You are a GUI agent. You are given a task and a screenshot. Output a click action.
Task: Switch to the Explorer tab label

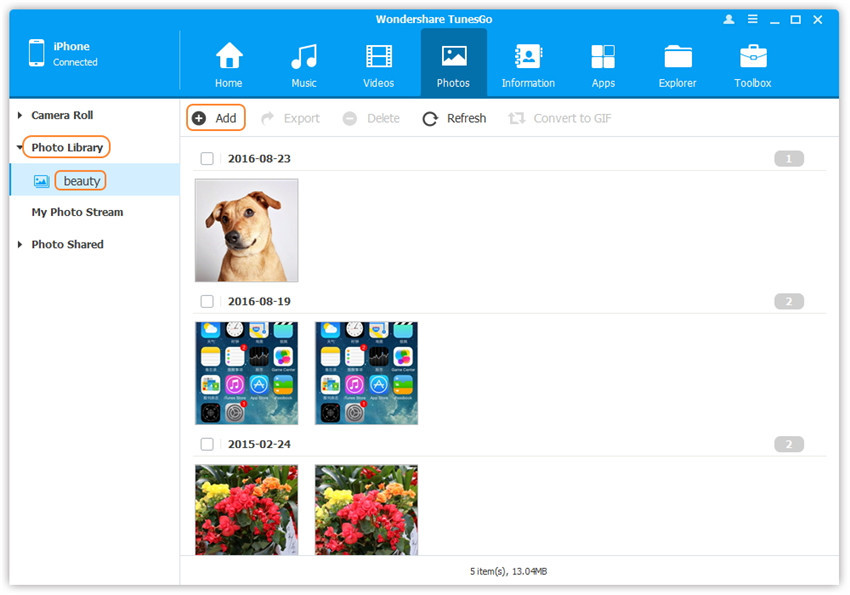[x=677, y=83]
